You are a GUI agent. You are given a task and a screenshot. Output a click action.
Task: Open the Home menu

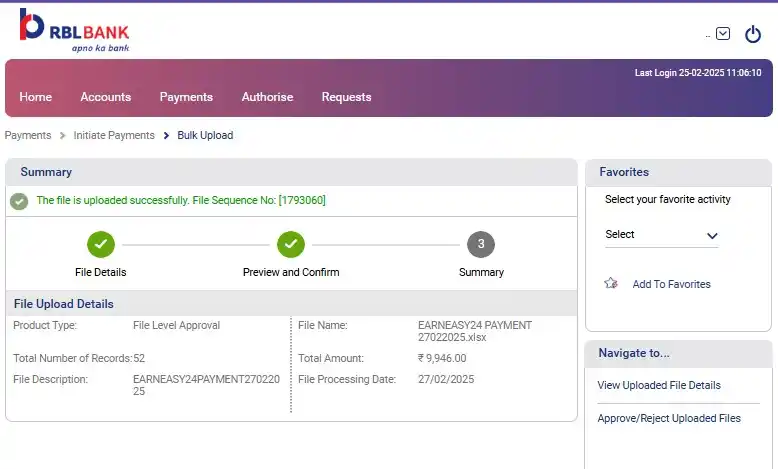(36, 97)
